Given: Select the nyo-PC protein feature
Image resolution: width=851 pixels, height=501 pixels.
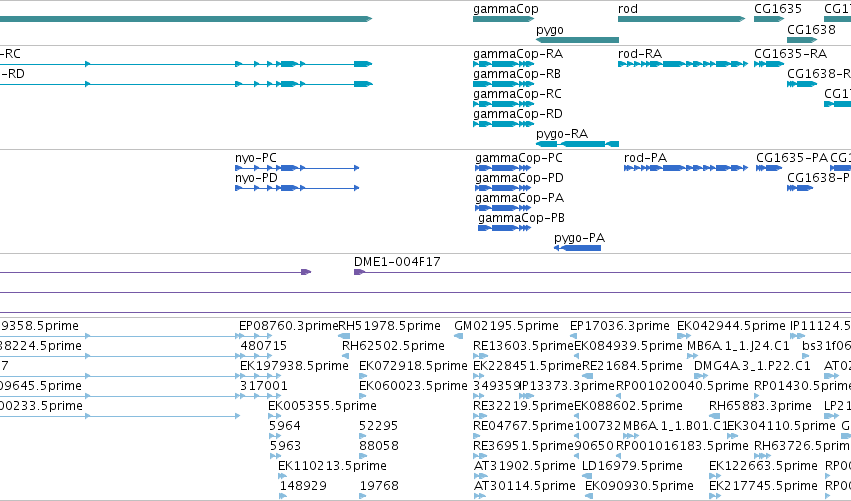Looking at the screenshot, I should coord(297,168).
